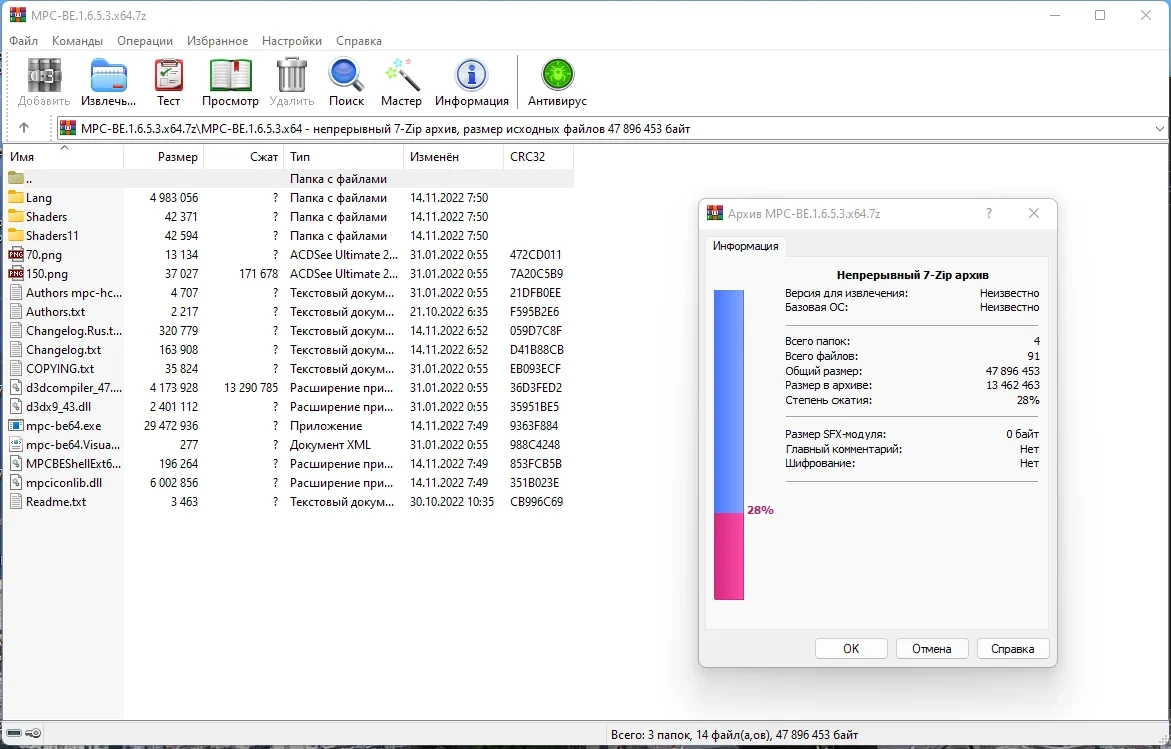This screenshot has height=749, width=1171.
Task: Click the Справка button in the dialog
Action: [x=1013, y=648]
